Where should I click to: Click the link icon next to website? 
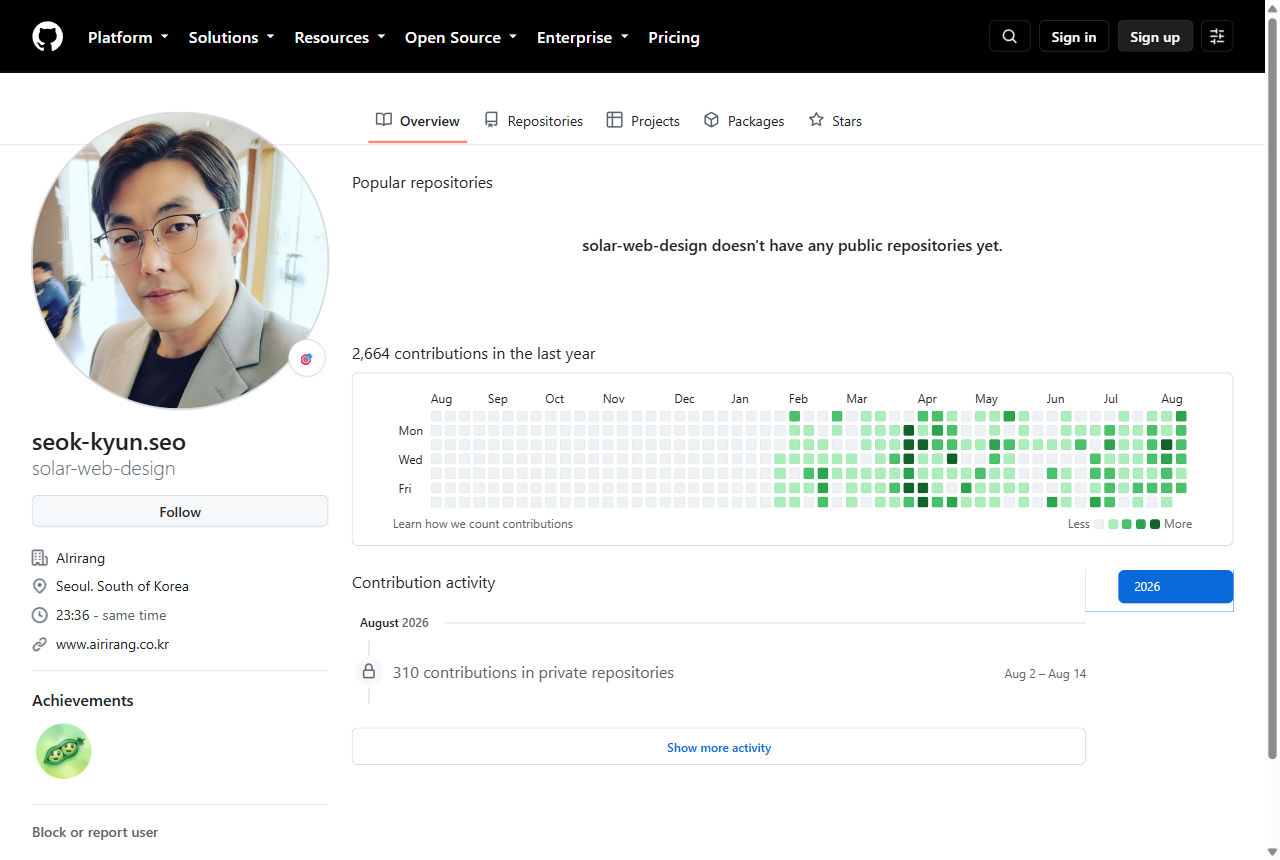[40, 644]
